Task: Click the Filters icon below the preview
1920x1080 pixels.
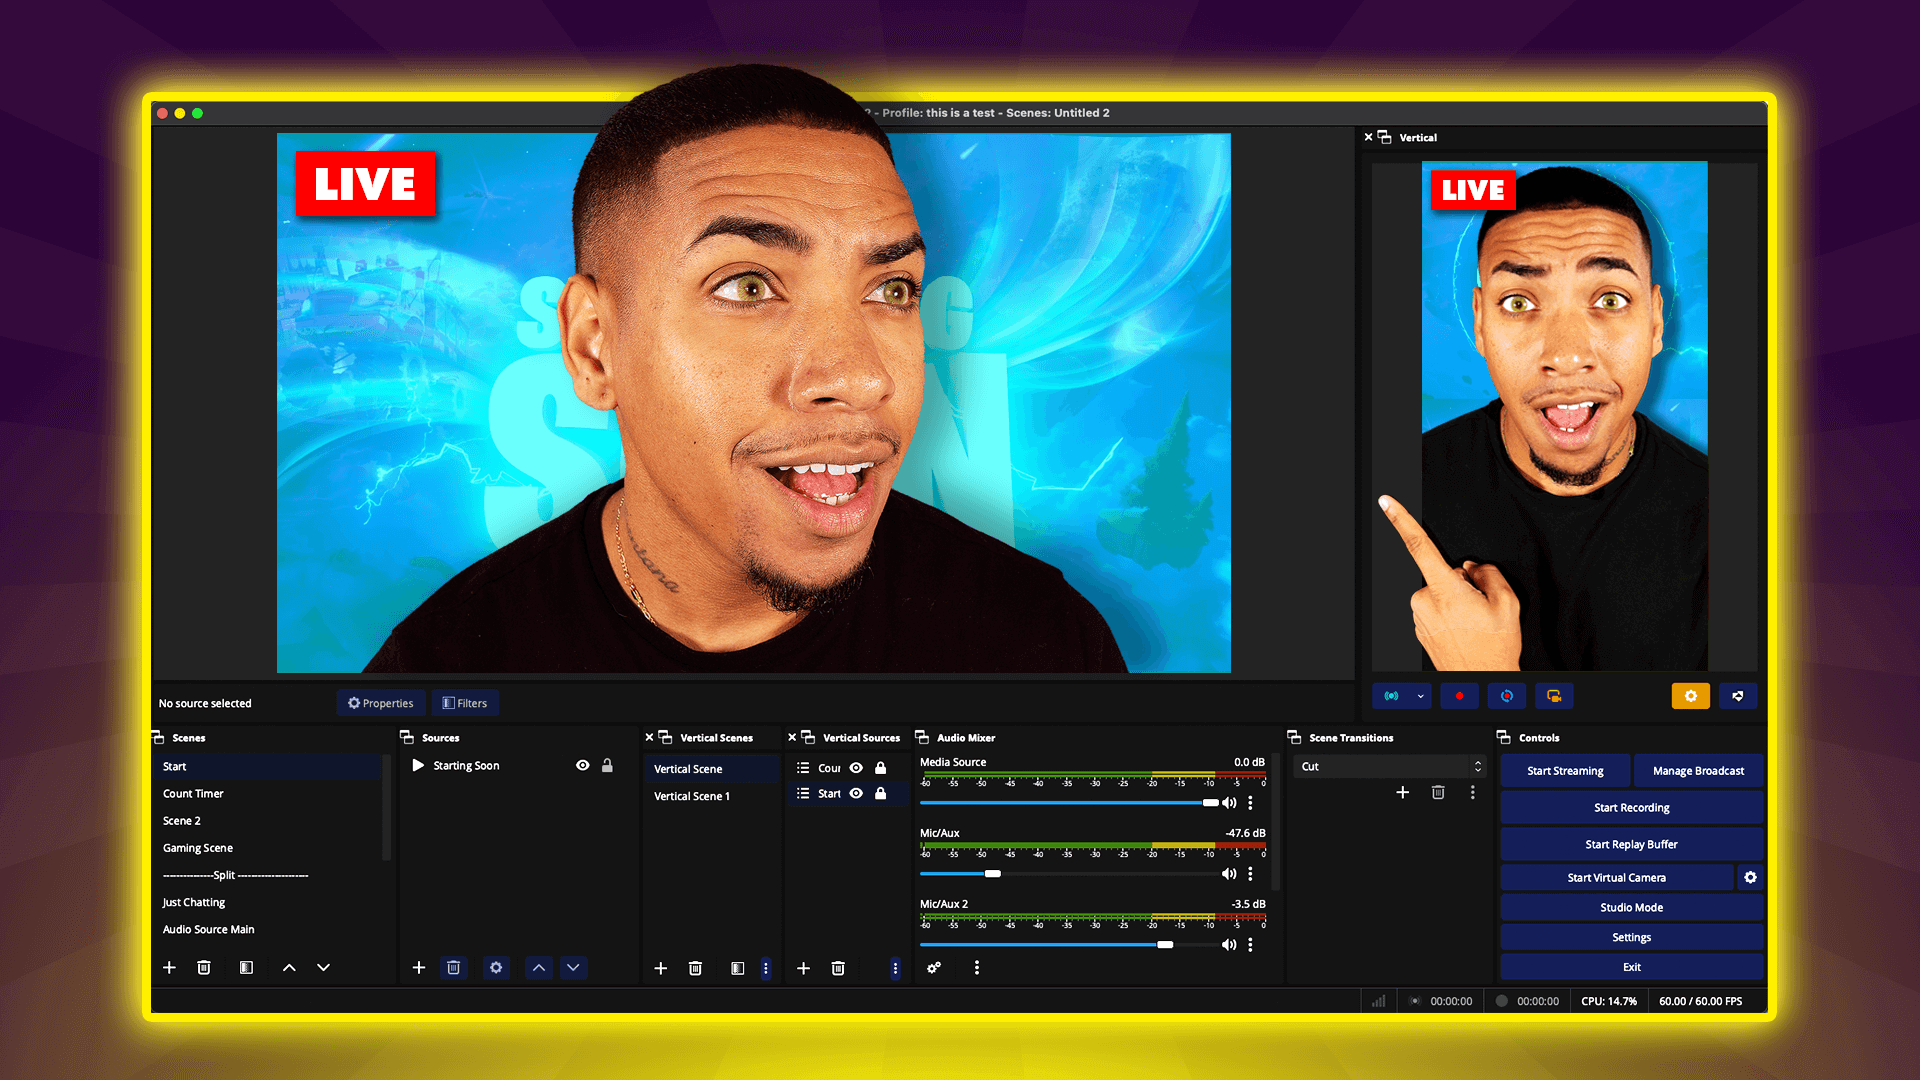Action: [465, 702]
